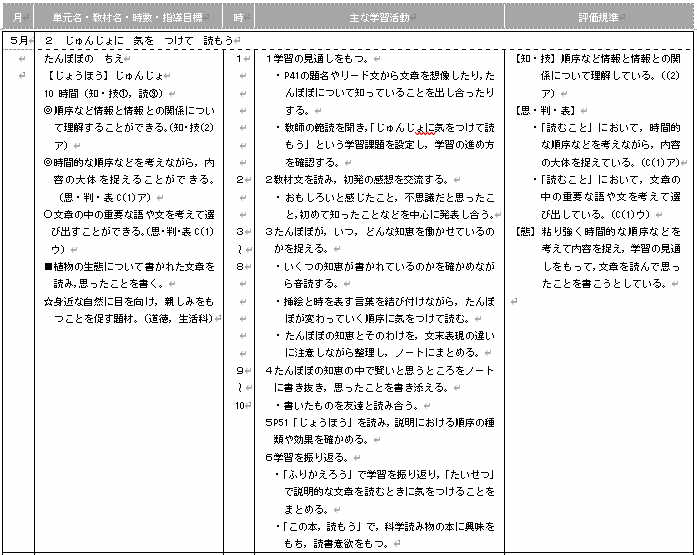The height and width of the screenshot is (555, 697).
Task: Click activity '3たんぽぽが,いつ,どんな知恵を働かせているの'
Action: coord(380,232)
